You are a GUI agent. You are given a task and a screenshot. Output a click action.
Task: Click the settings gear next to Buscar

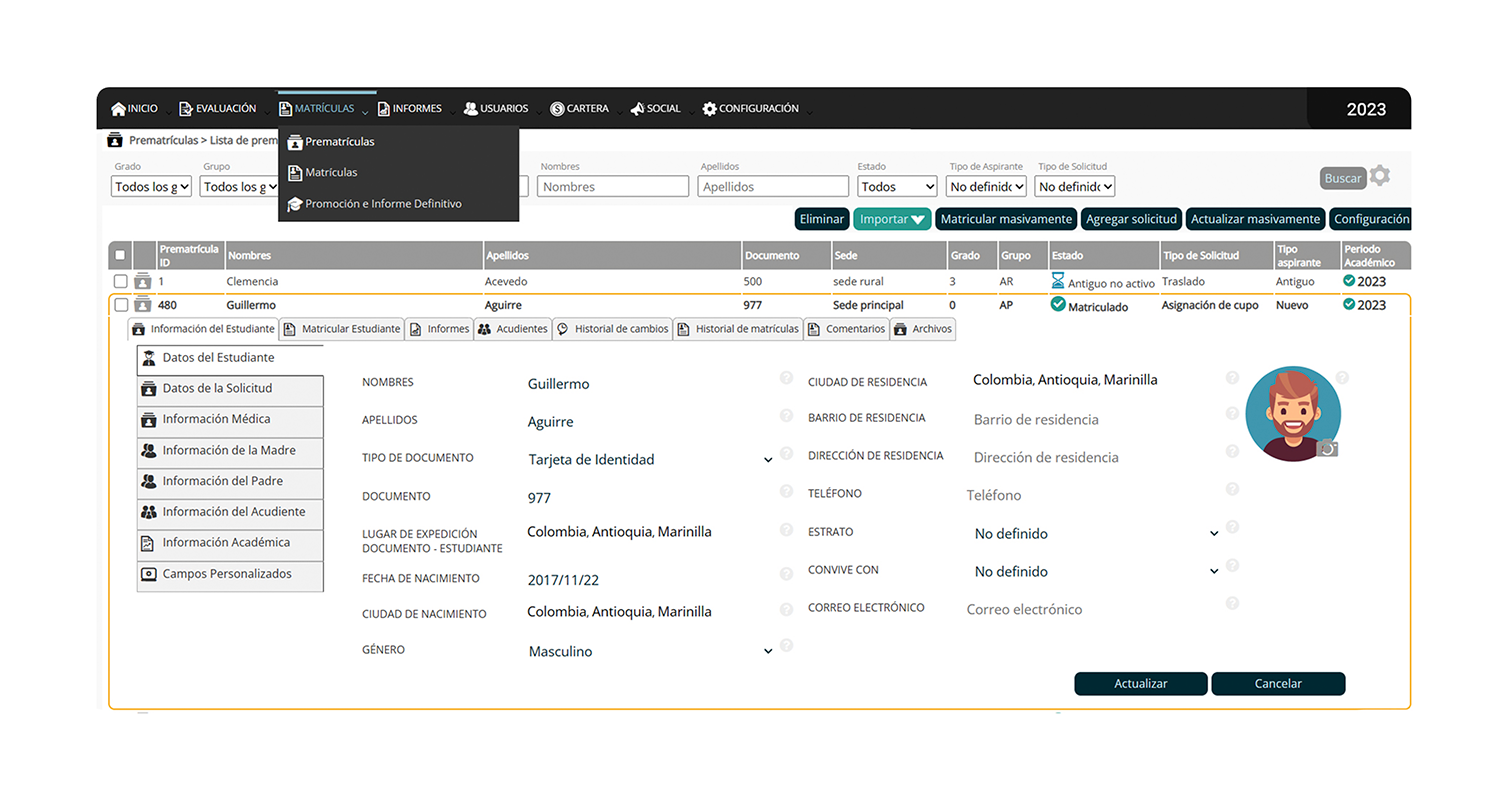click(x=1380, y=177)
